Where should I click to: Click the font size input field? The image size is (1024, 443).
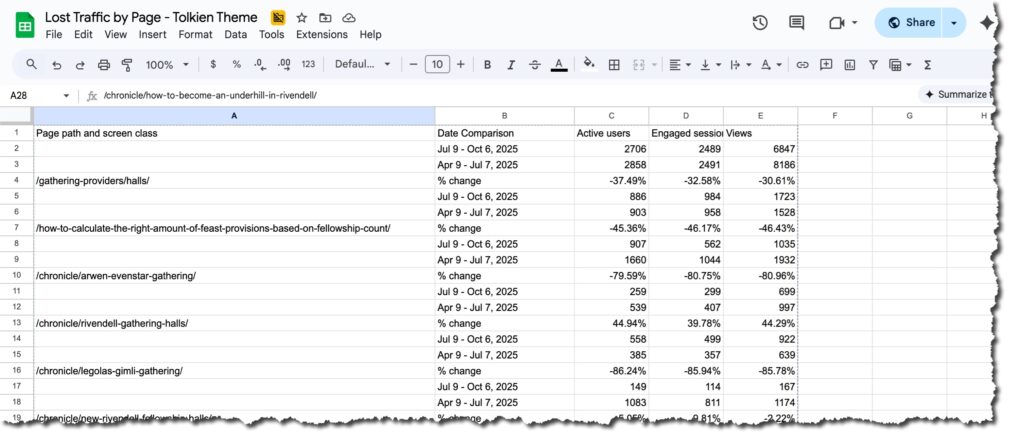[437, 64]
